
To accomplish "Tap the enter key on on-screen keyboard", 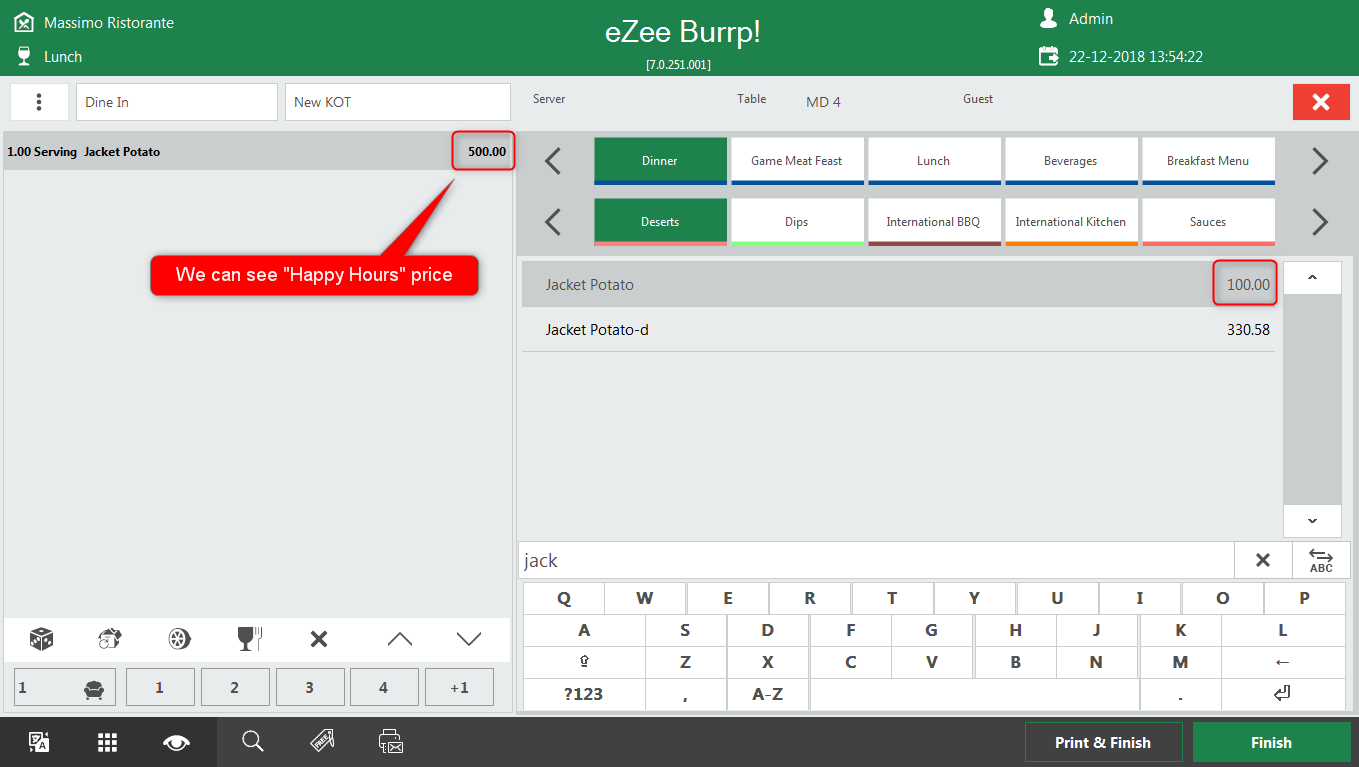I will click(1283, 694).
